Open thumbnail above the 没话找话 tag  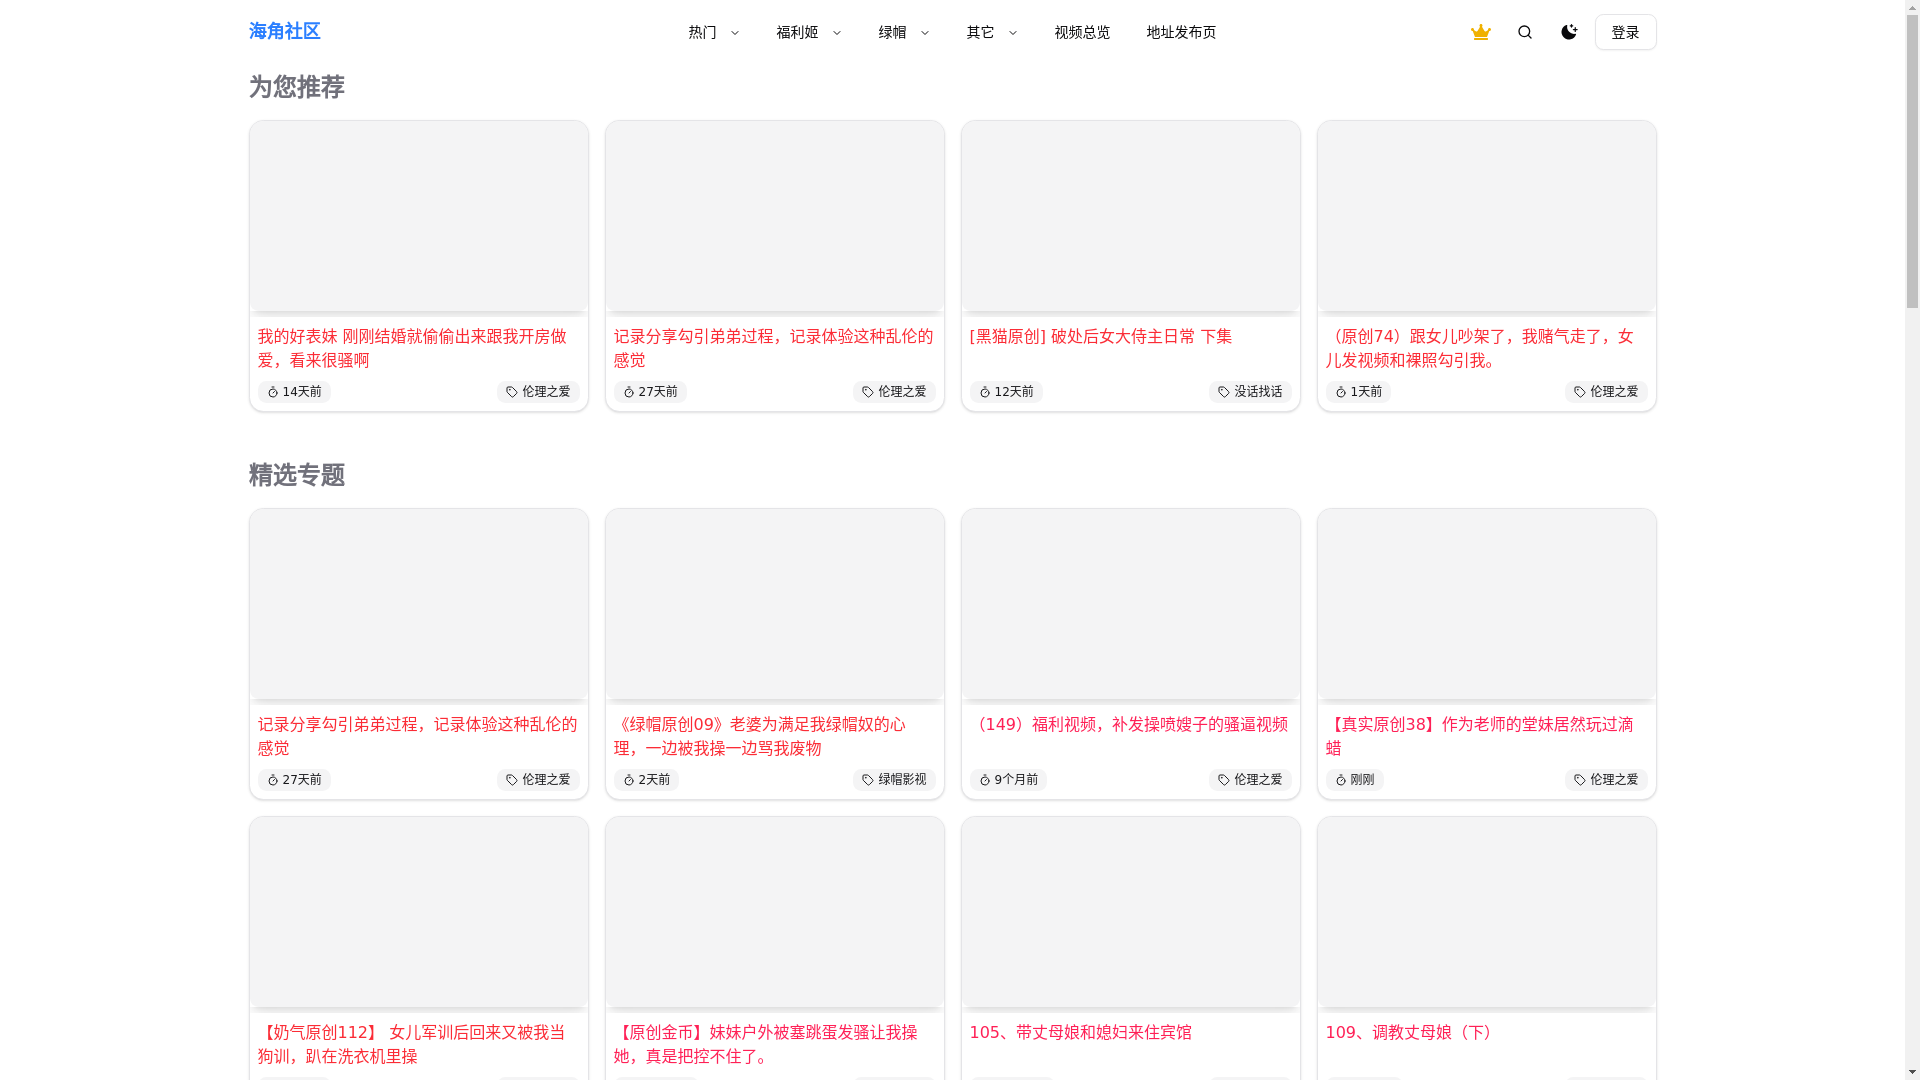pyautogui.click(x=1130, y=217)
